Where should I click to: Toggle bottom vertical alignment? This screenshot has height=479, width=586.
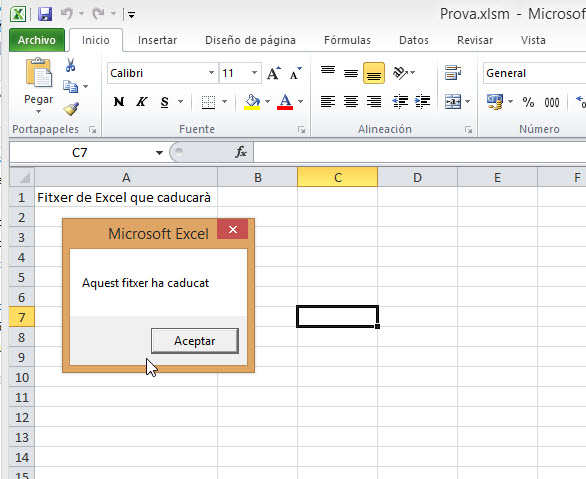tap(374, 73)
